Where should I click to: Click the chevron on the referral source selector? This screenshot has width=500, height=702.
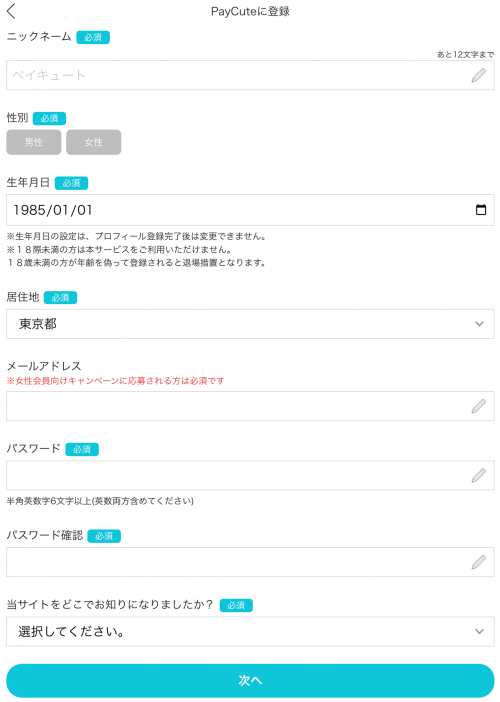point(479,631)
